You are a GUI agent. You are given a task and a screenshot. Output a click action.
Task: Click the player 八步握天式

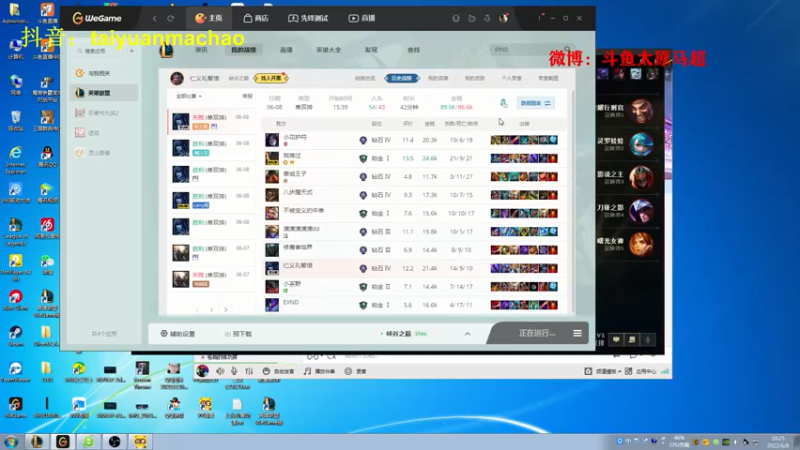pyautogui.click(x=298, y=192)
